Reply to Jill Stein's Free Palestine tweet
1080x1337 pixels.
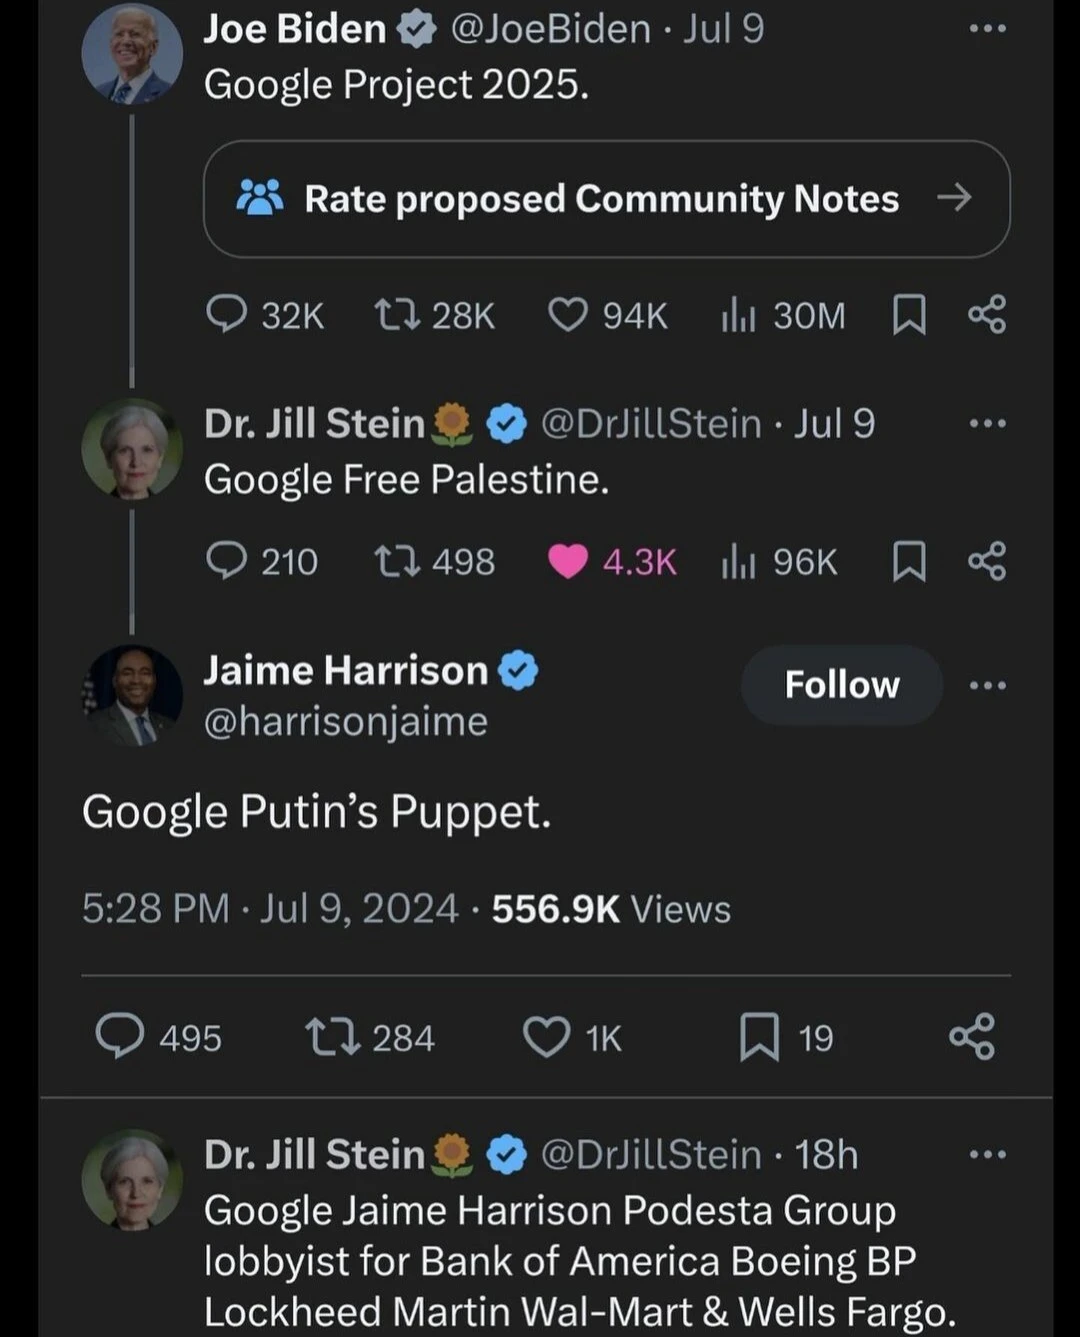(x=227, y=561)
